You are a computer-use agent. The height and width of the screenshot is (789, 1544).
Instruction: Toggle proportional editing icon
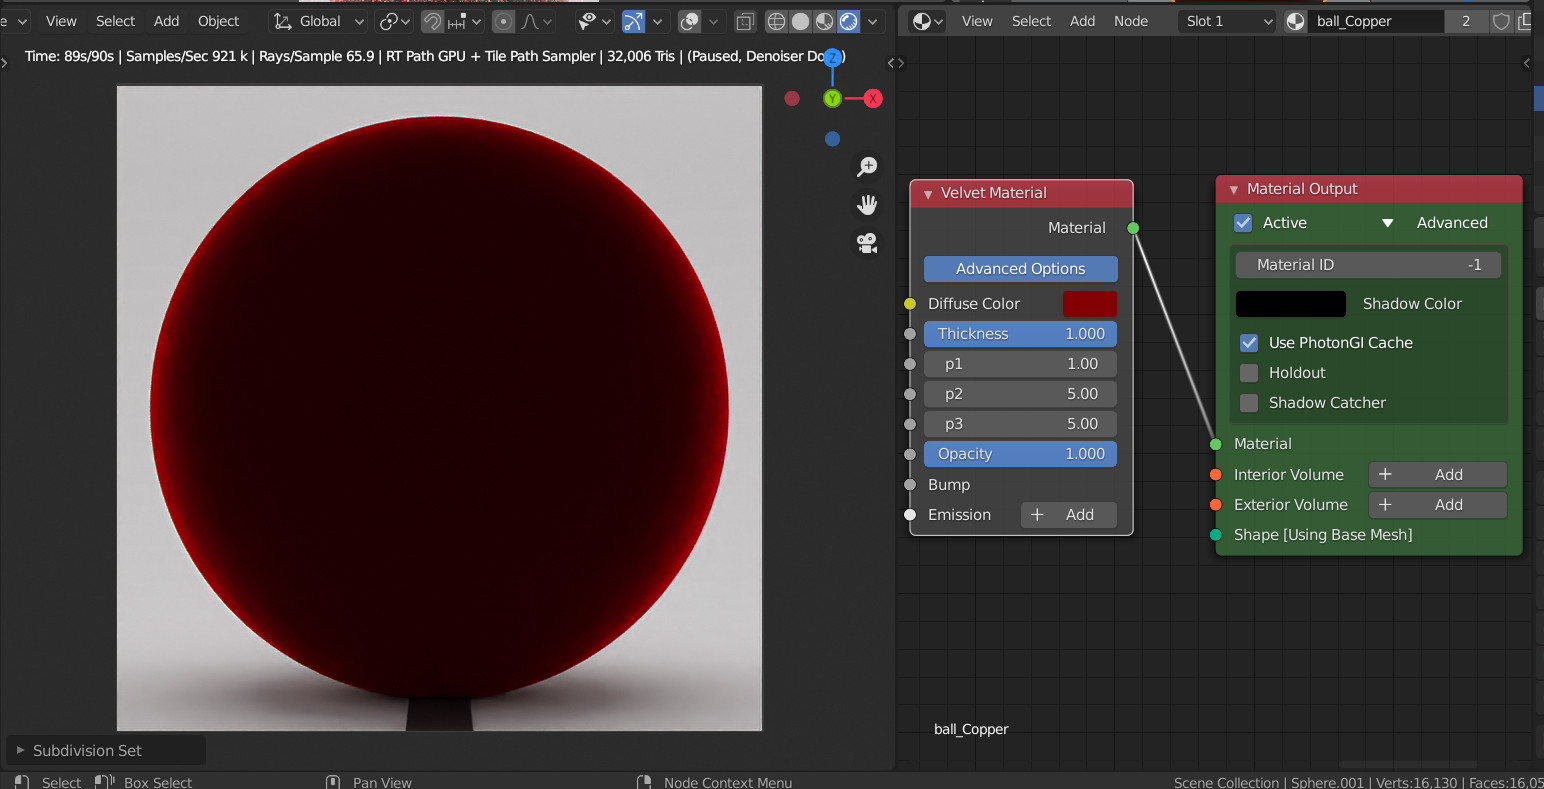tap(504, 21)
